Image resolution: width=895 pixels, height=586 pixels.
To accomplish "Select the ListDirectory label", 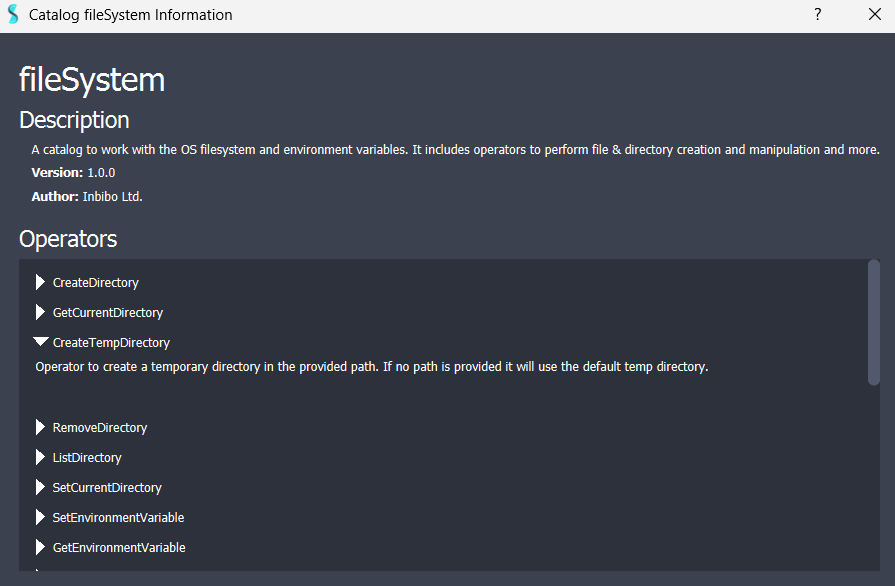I will [86, 457].
